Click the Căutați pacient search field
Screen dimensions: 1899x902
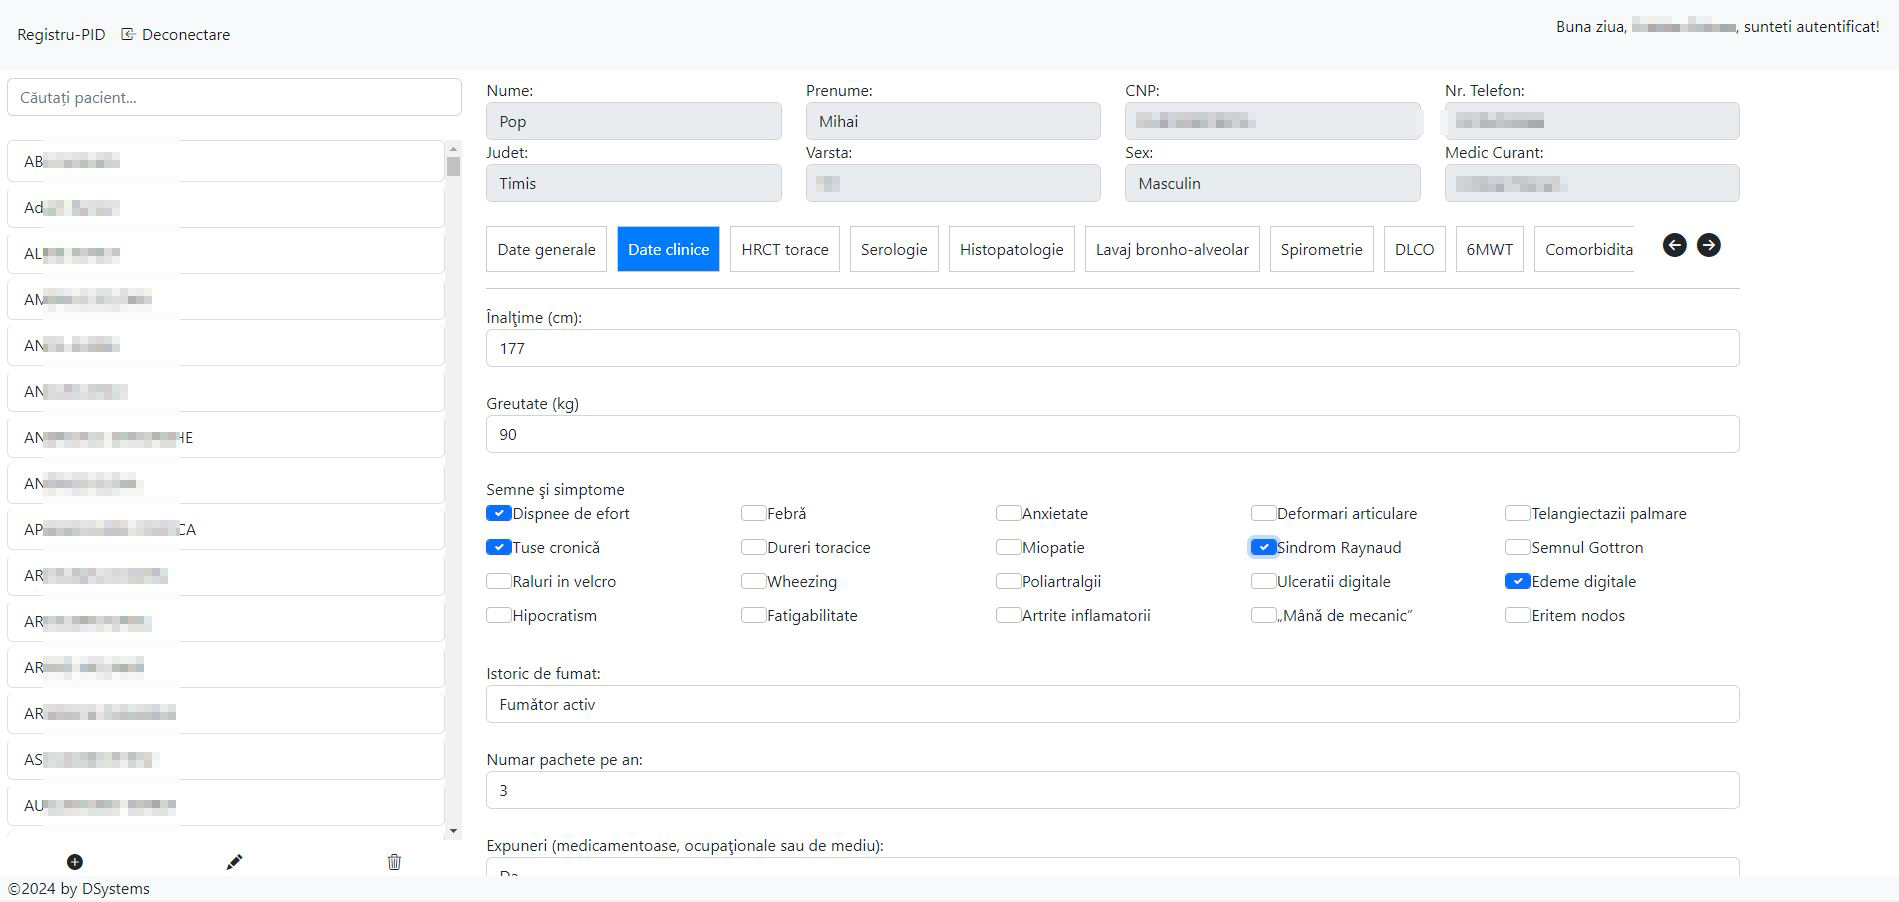pos(234,97)
